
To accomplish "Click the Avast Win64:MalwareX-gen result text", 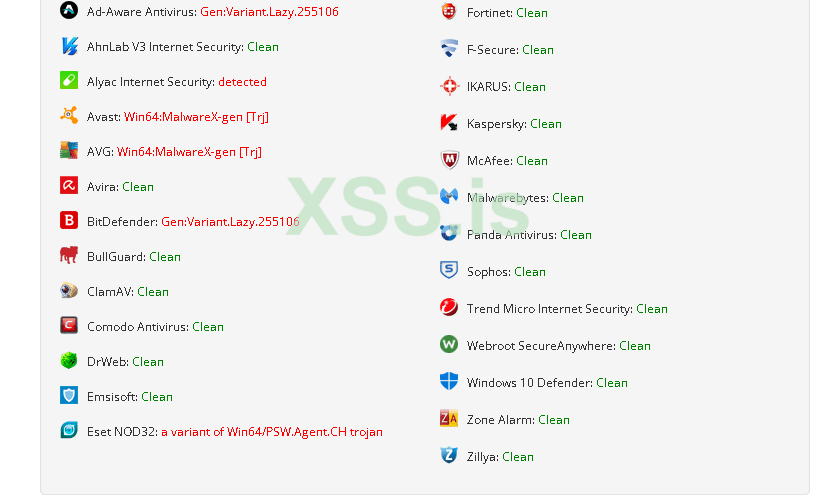I will 196,117.
